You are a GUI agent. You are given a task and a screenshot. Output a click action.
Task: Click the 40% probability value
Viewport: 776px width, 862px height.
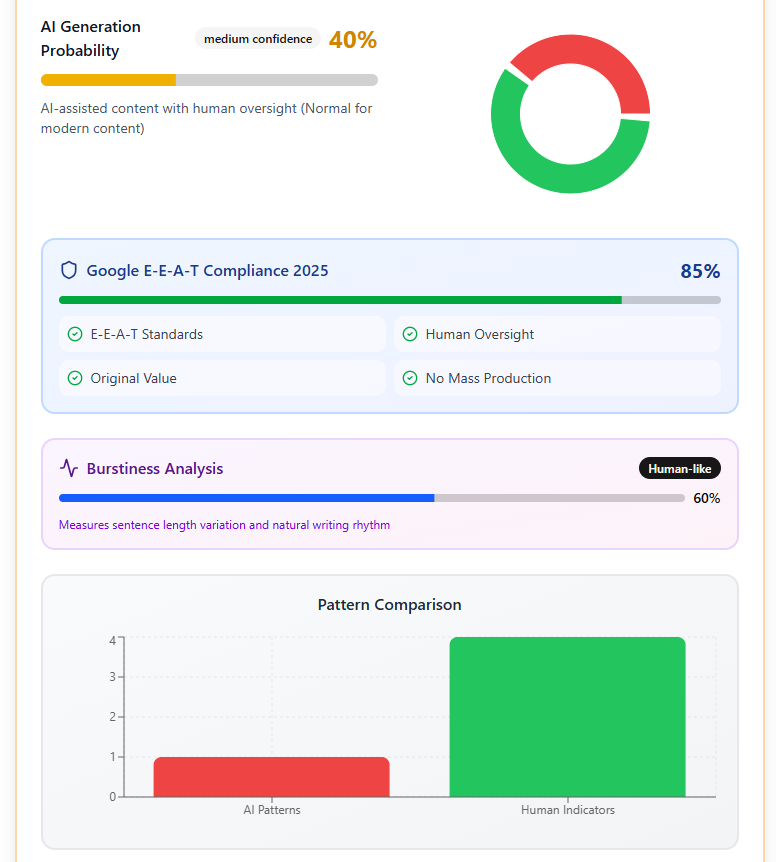pos(353,40)
